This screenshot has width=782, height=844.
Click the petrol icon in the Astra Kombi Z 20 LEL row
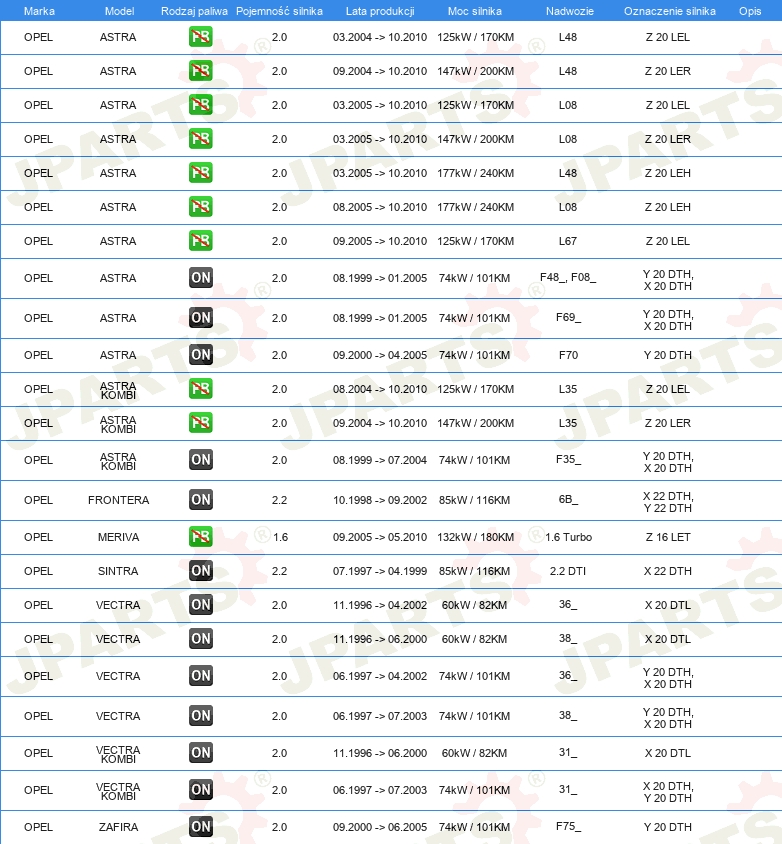[200, 388]
